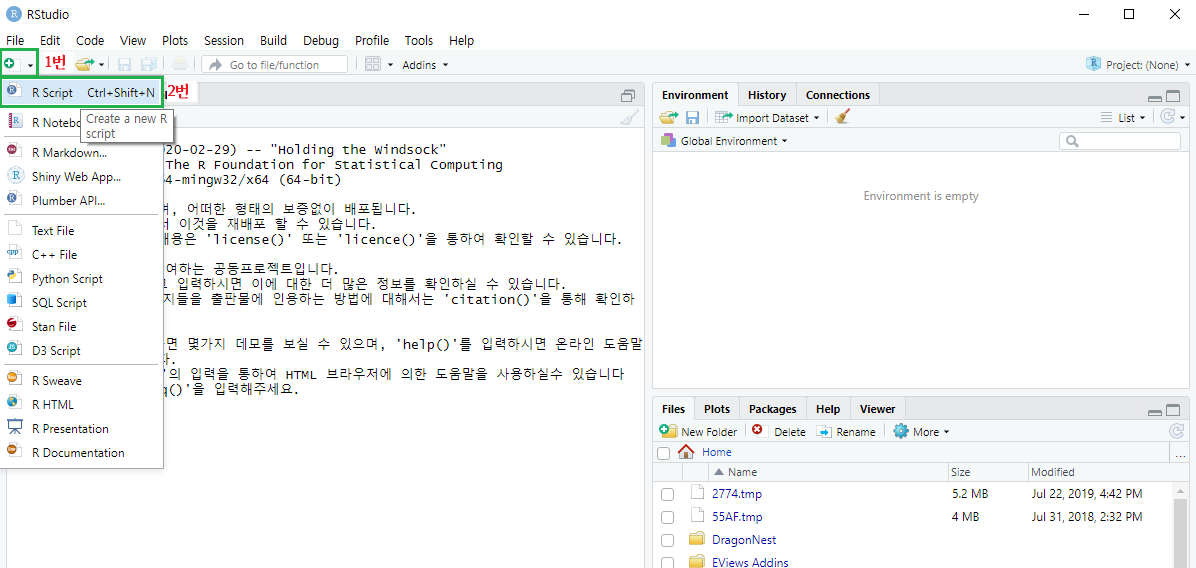
Task: Click the console clear broom icon
Action: point(629,117)
